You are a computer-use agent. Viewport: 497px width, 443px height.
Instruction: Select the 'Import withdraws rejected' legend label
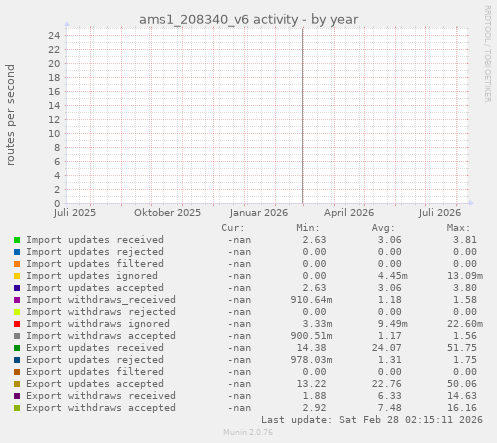coord(101,312)
